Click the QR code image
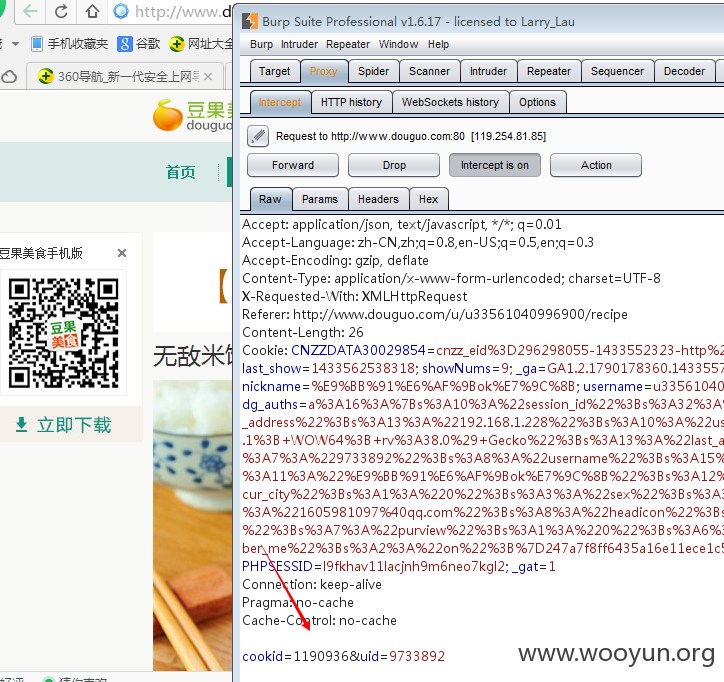This screenshot has height=682, width=724. tap(64, 332)
